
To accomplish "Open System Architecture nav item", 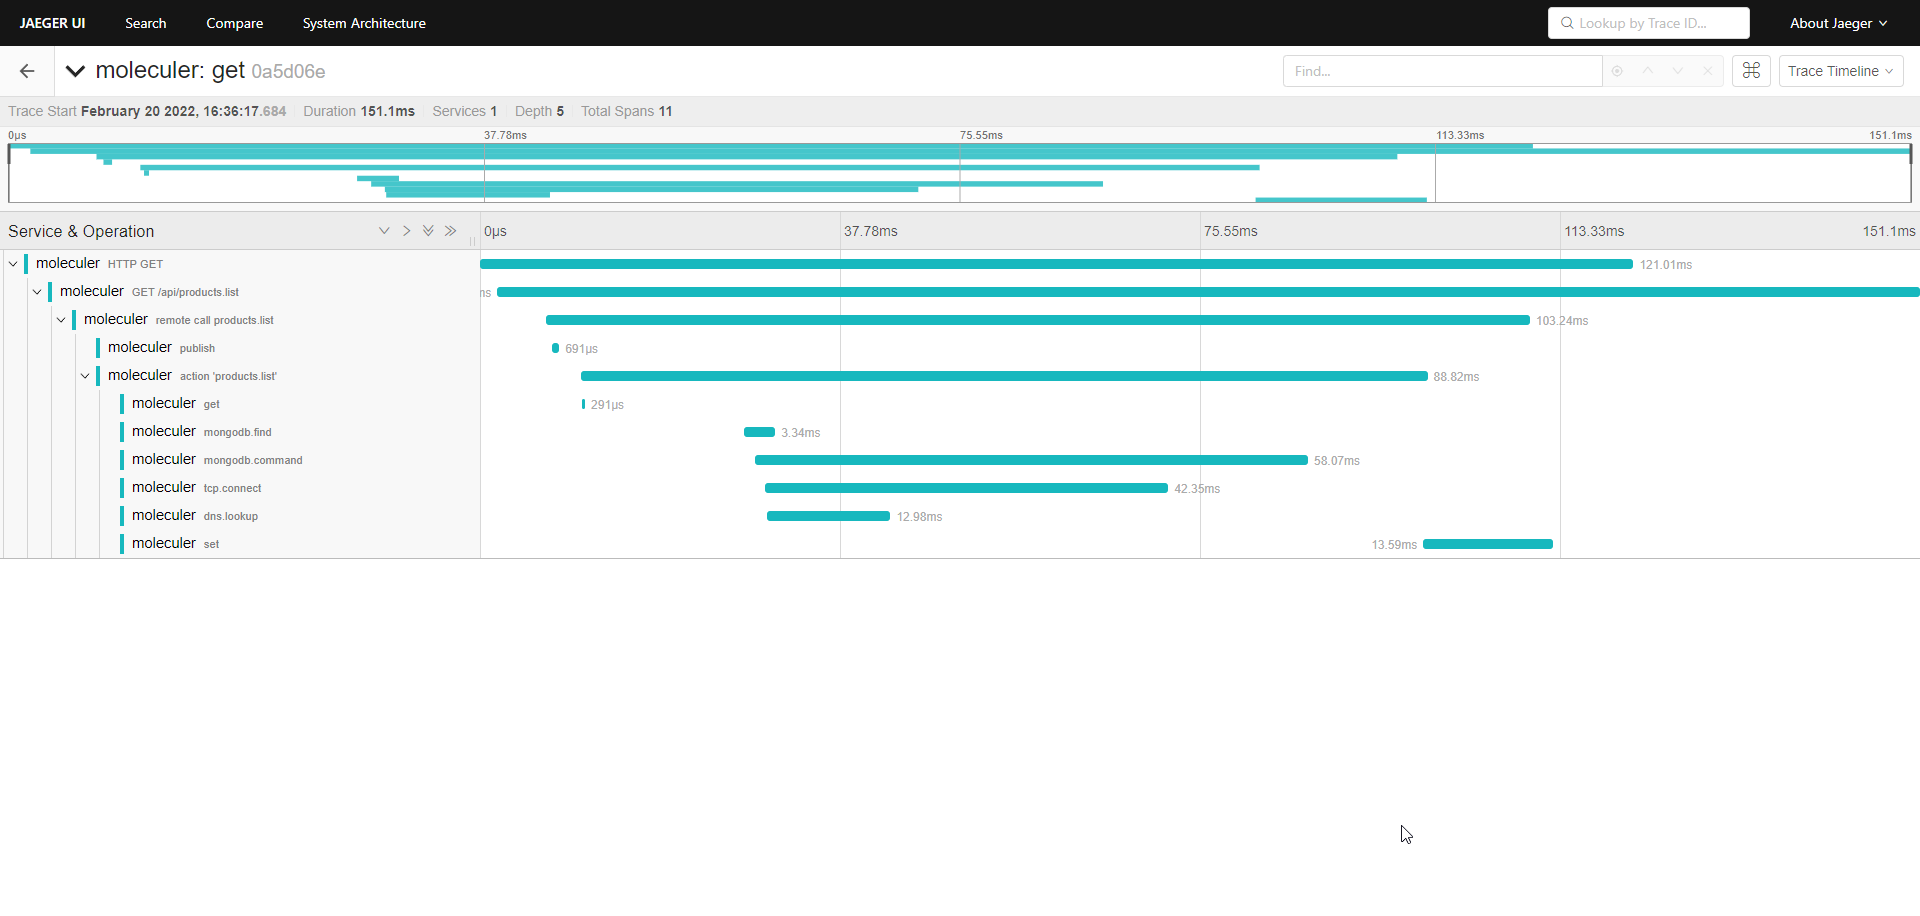I will tap(364, 23).
